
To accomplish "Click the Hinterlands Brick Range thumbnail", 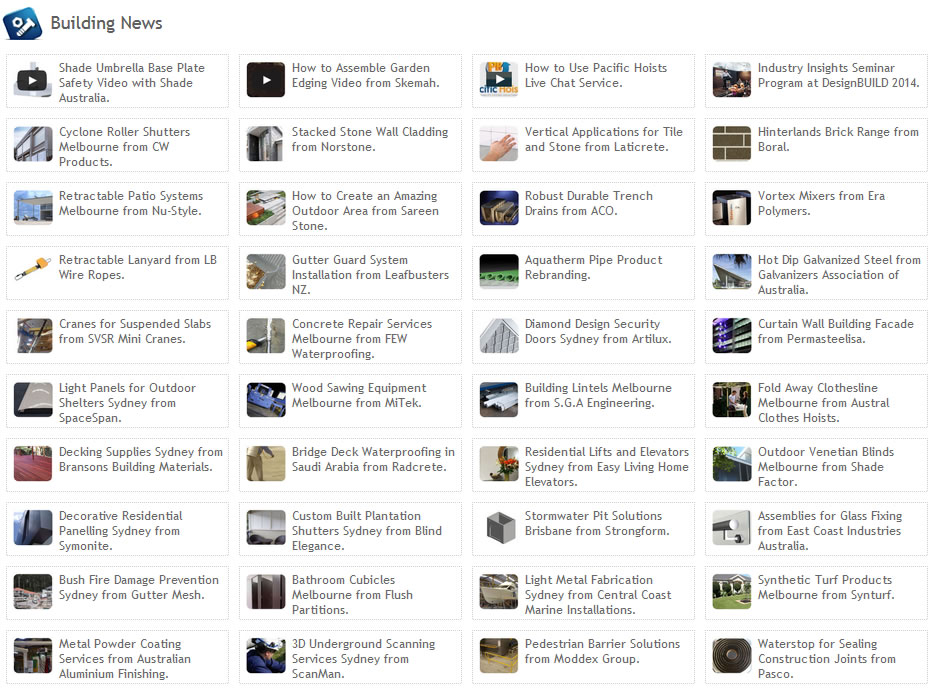I will 732,144.
